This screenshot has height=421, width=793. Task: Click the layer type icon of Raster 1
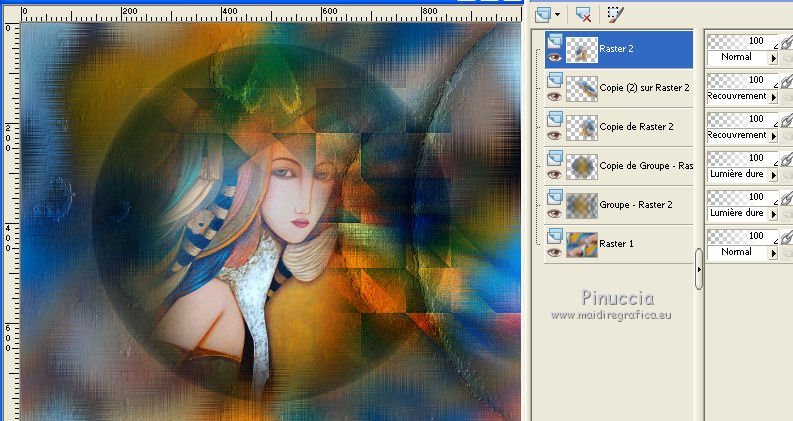click(555, 235)
